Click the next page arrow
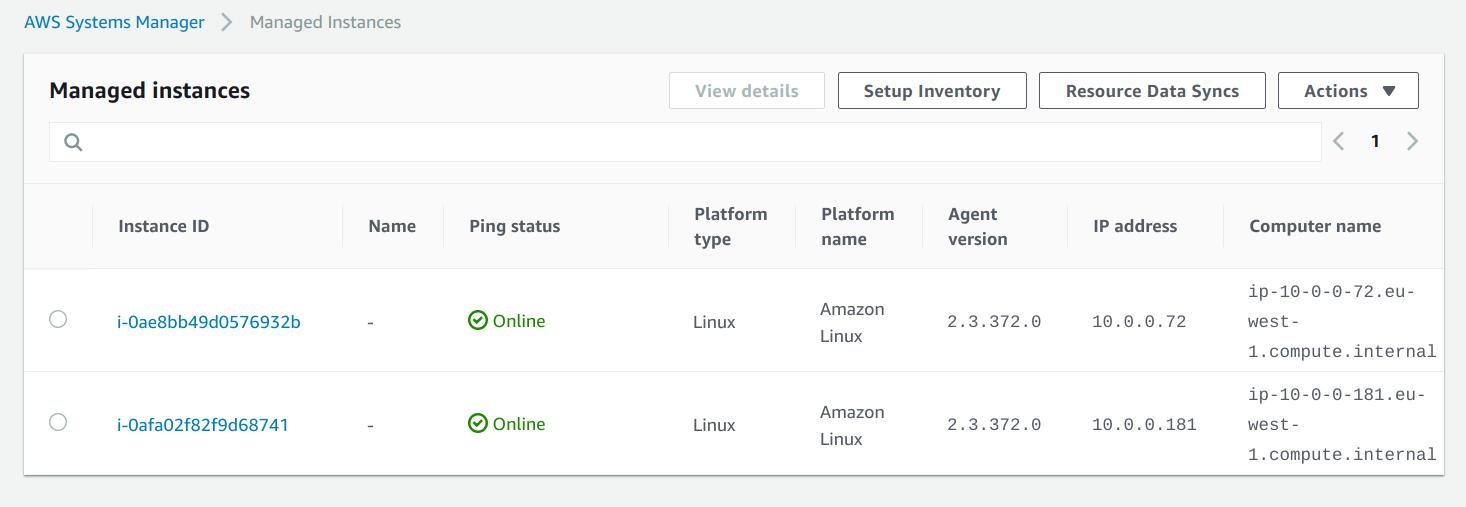 click(x=1412, y=142)
